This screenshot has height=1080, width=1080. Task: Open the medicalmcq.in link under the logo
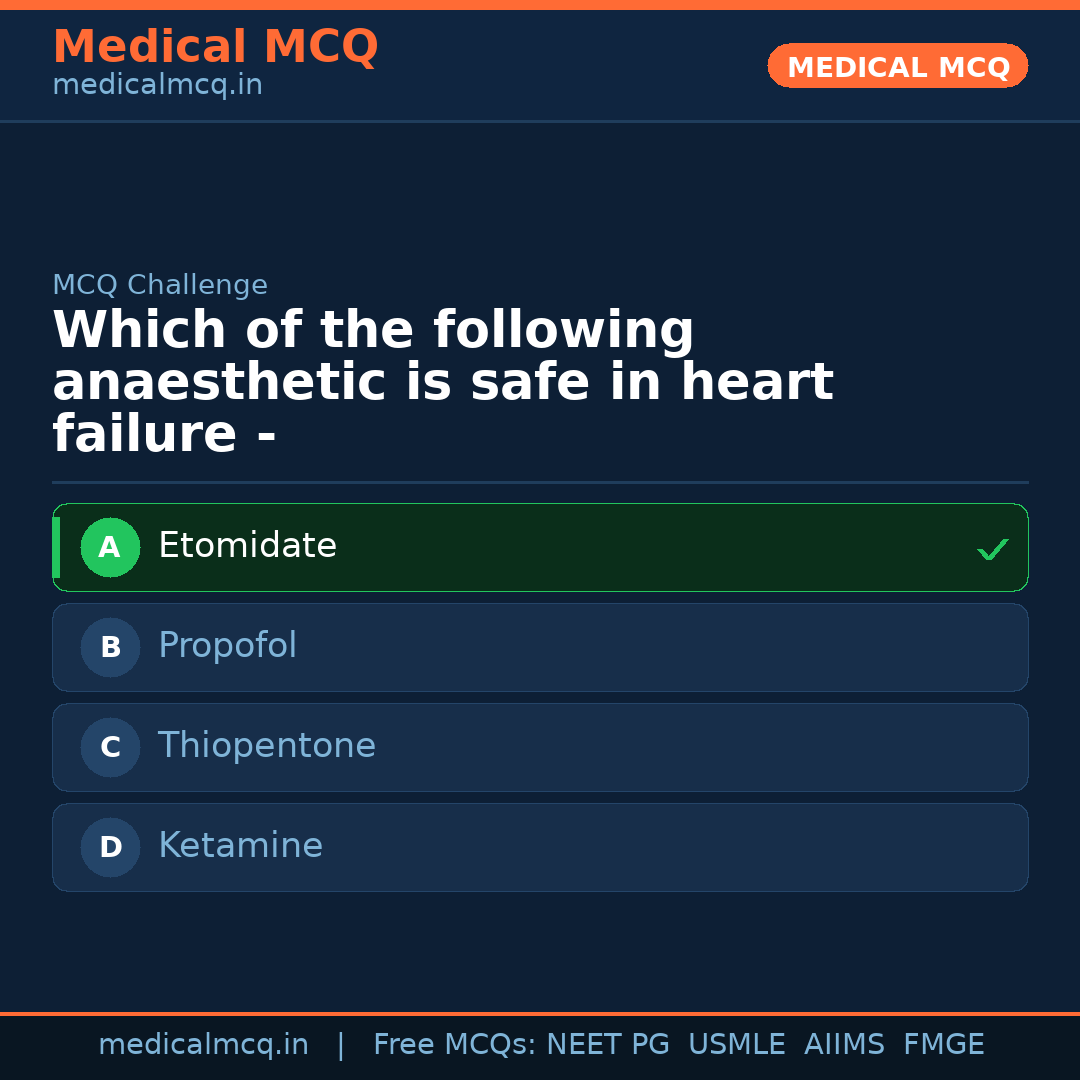point(157,85)
